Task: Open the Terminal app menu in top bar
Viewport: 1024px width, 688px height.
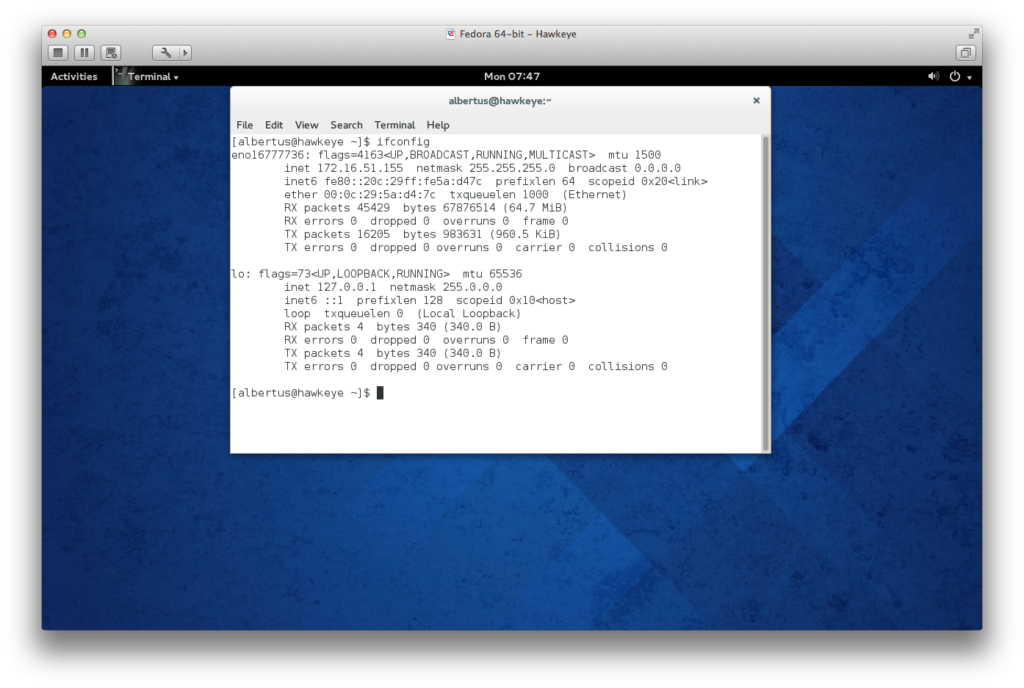Action: [x=148, y=76]
